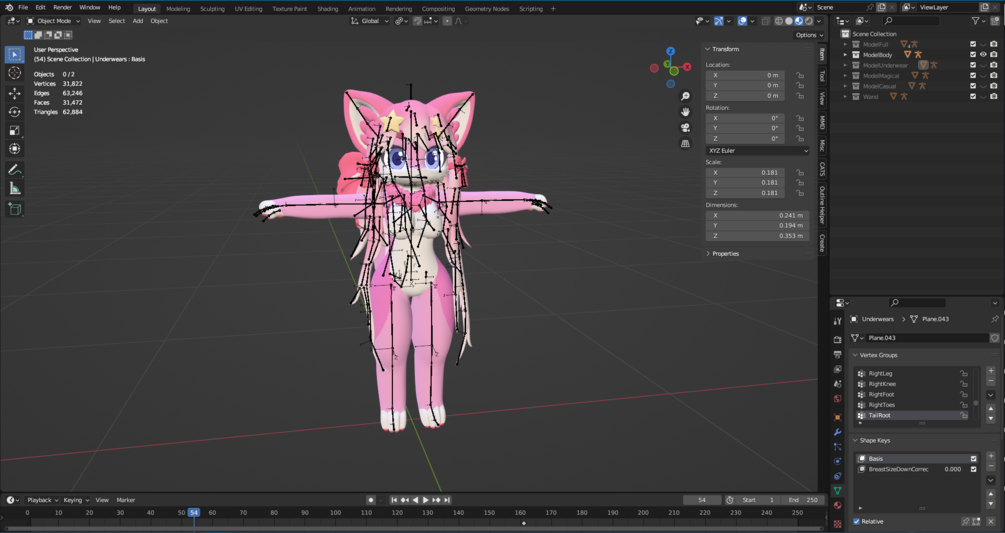
Task: Select the Cursor tool
Action: (14, 73)
